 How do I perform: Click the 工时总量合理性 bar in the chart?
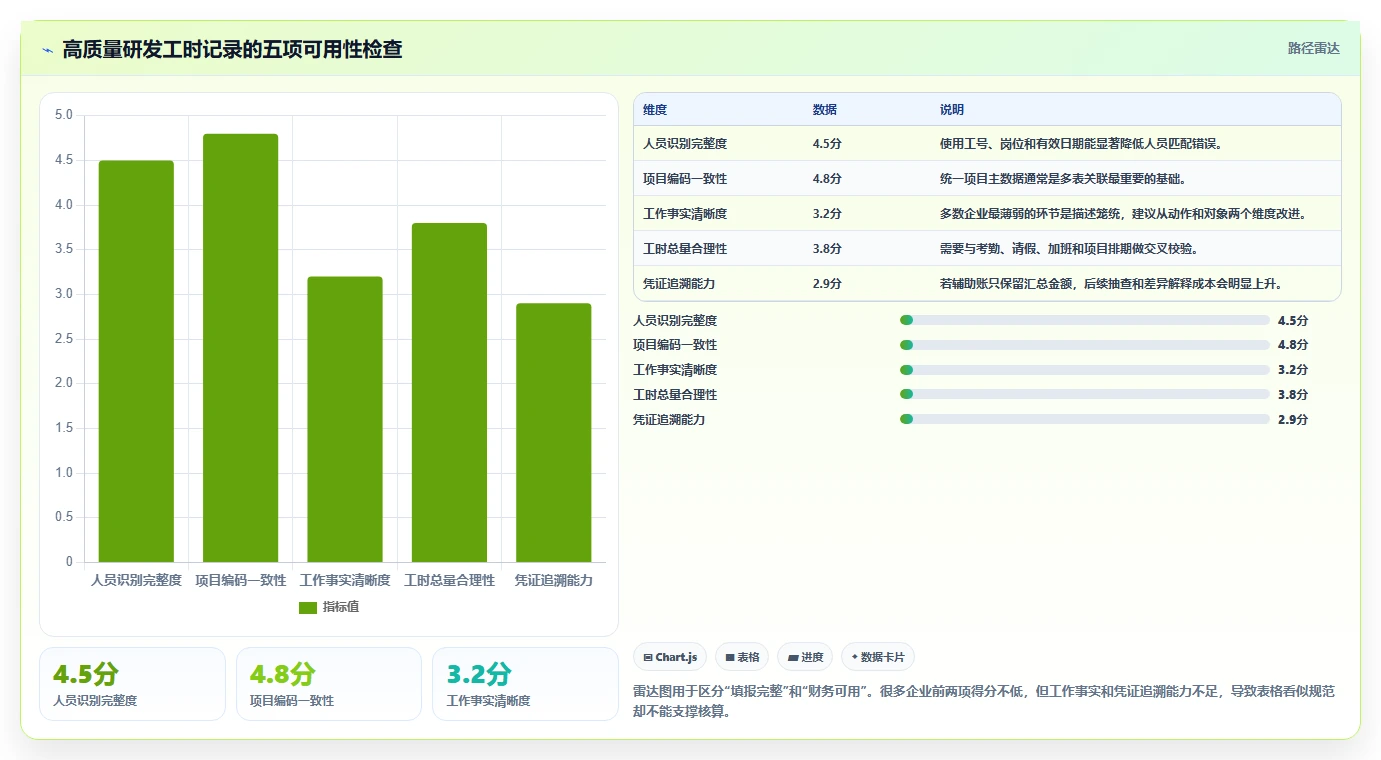(449, 392)
